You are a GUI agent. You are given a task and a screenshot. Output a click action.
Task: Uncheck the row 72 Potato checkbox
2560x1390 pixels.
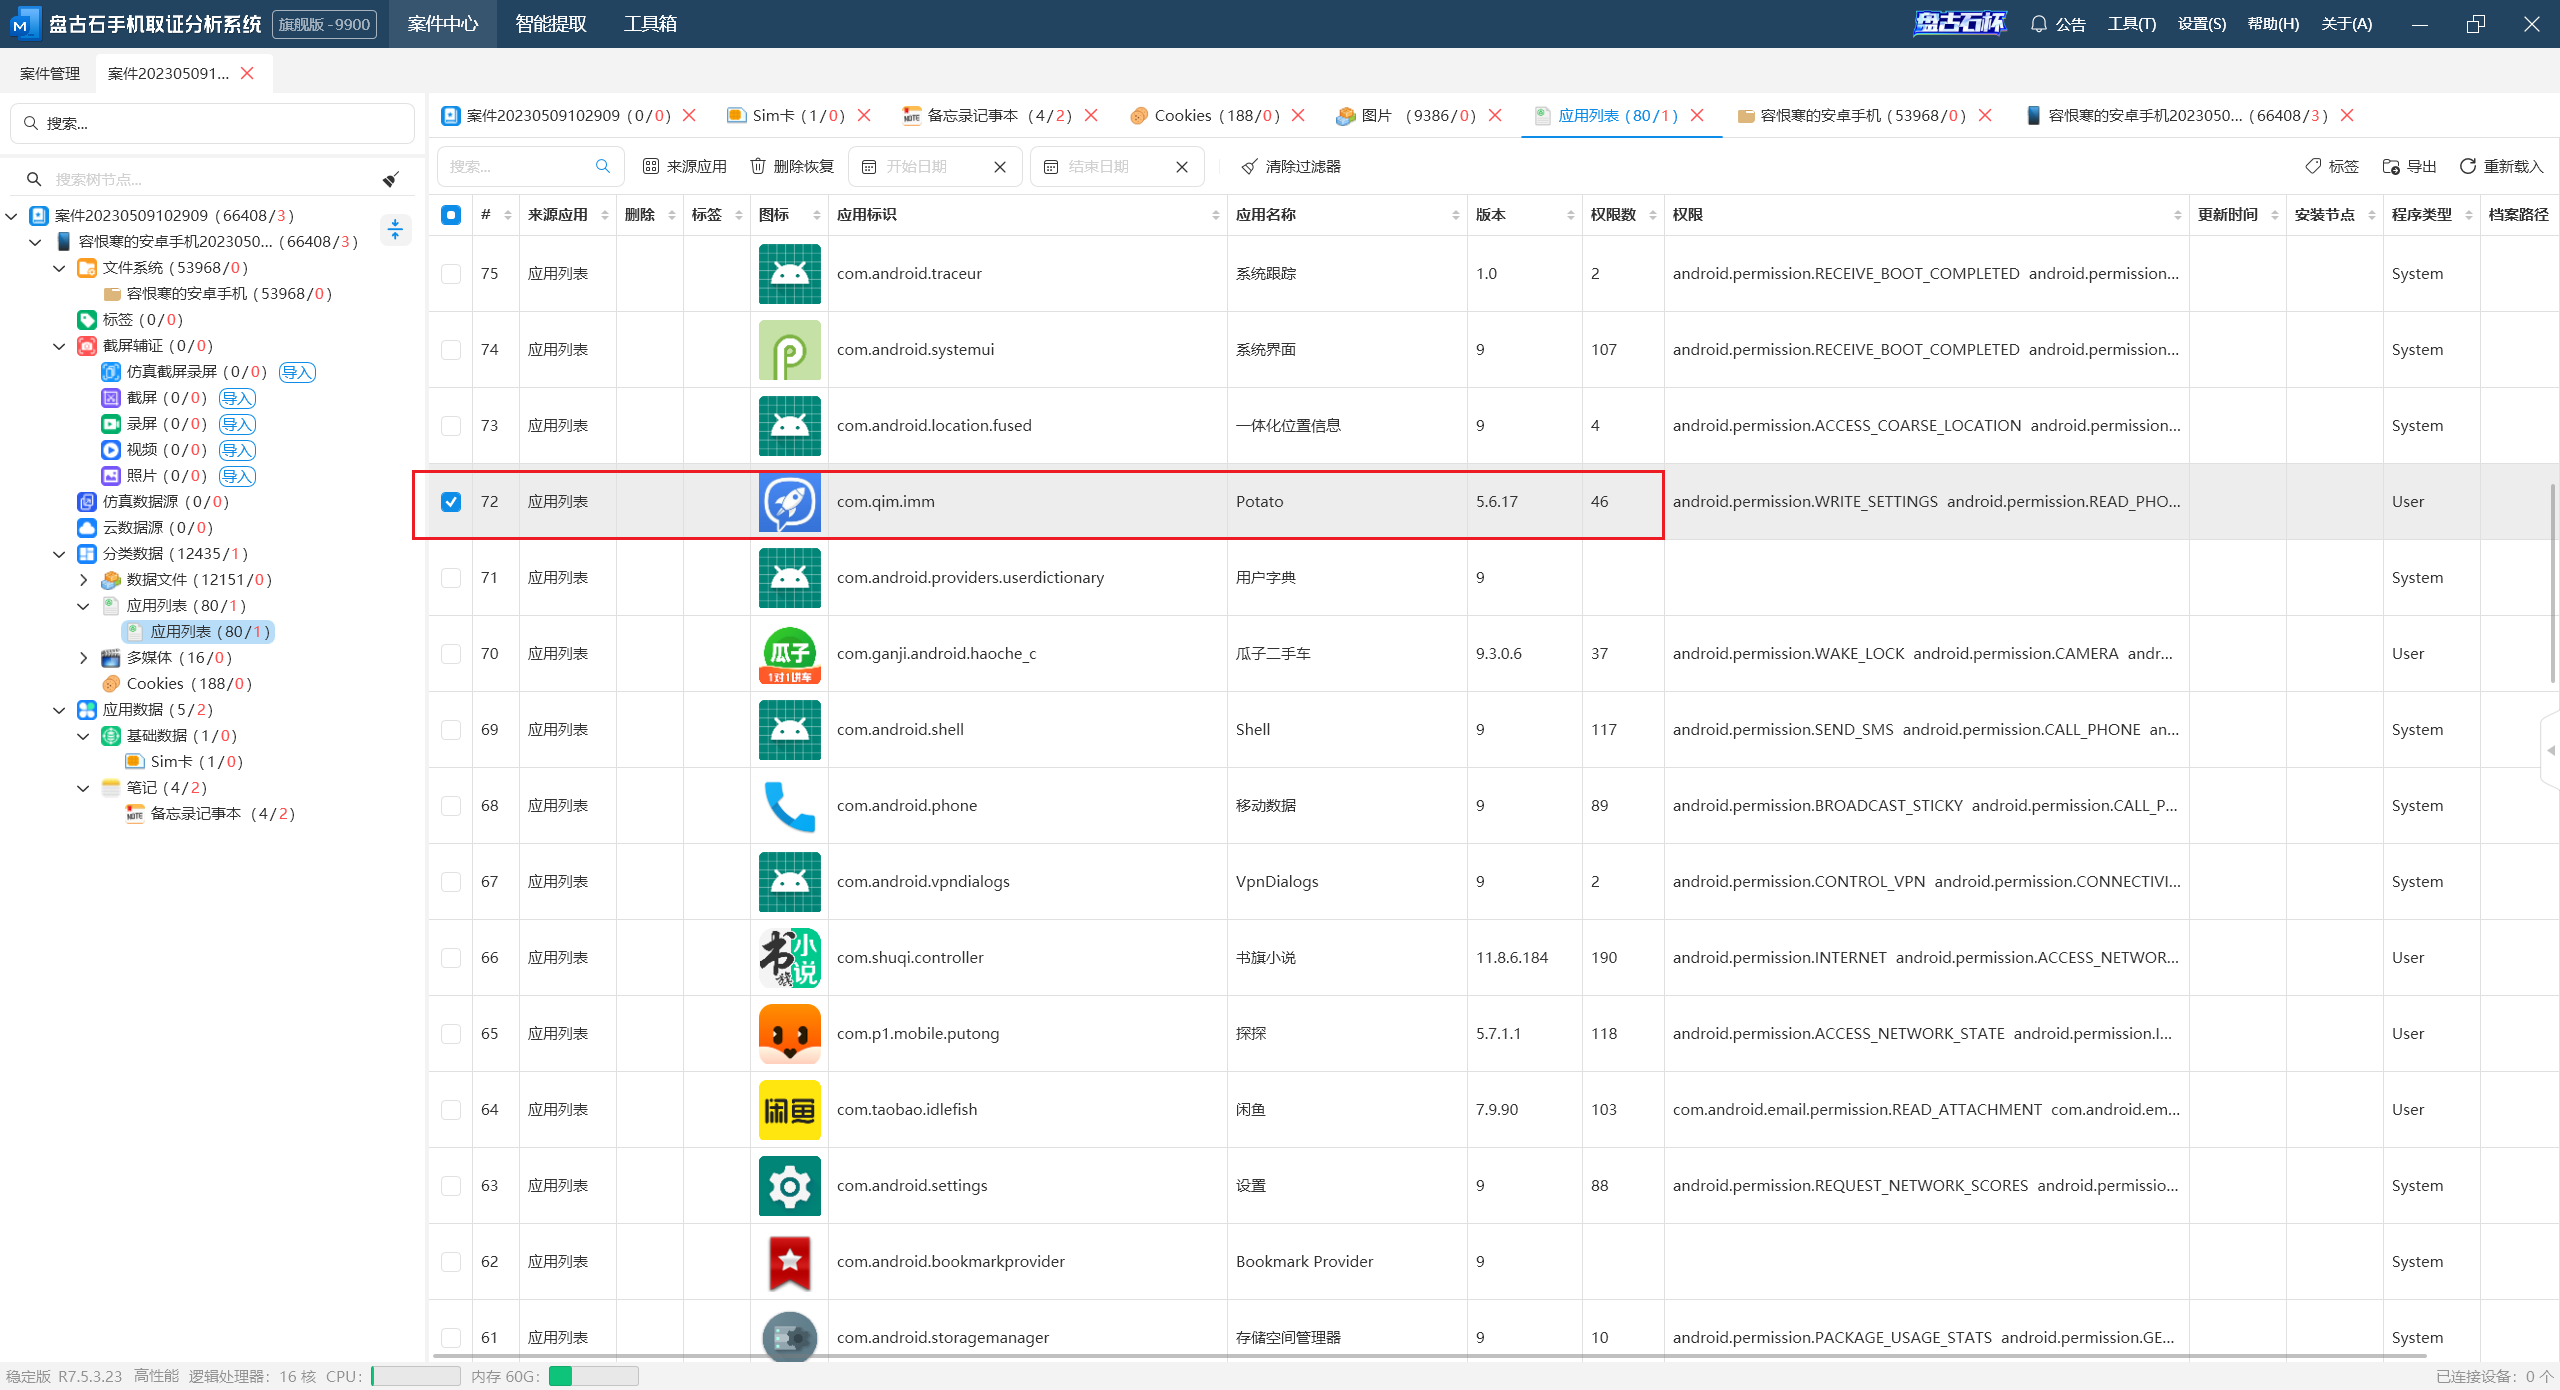tap(451, 502)
